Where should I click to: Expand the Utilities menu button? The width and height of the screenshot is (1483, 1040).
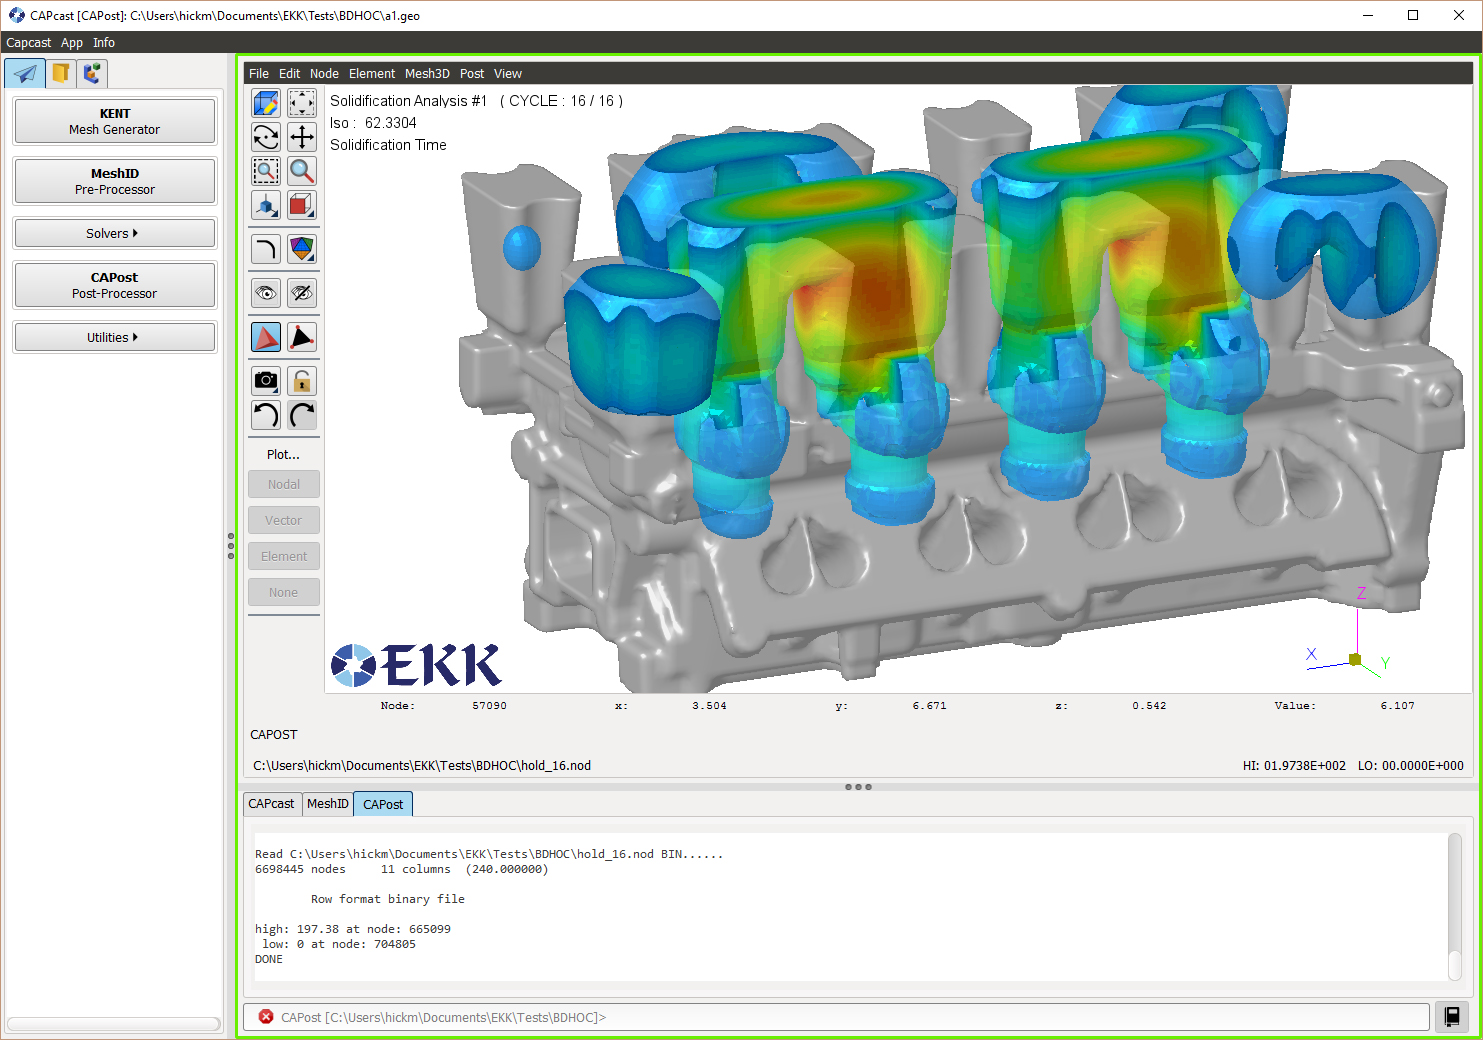(115, 337)
